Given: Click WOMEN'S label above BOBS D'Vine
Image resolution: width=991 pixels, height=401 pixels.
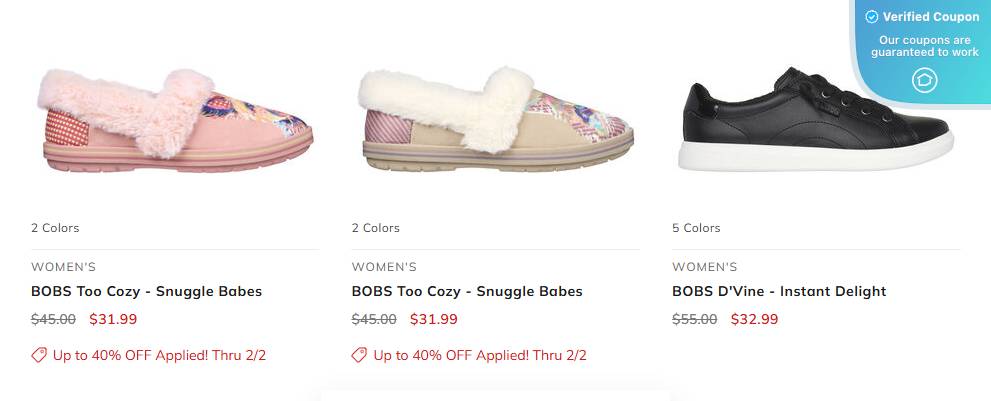Looking at the screenshot, I should (x=704, y=267).
